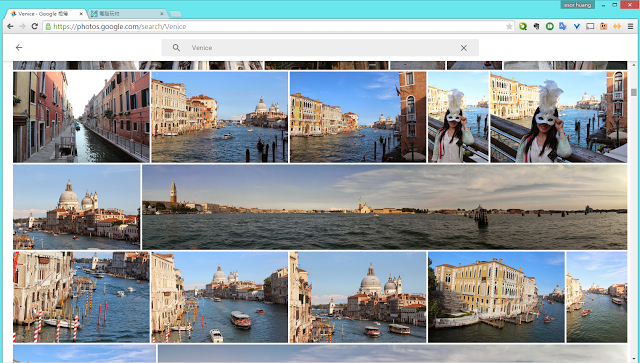Image resolution: width=640 pixels, height=363 pixels.
Task: Go back using the Google Photos back arrow
Action: click(19, 48)
